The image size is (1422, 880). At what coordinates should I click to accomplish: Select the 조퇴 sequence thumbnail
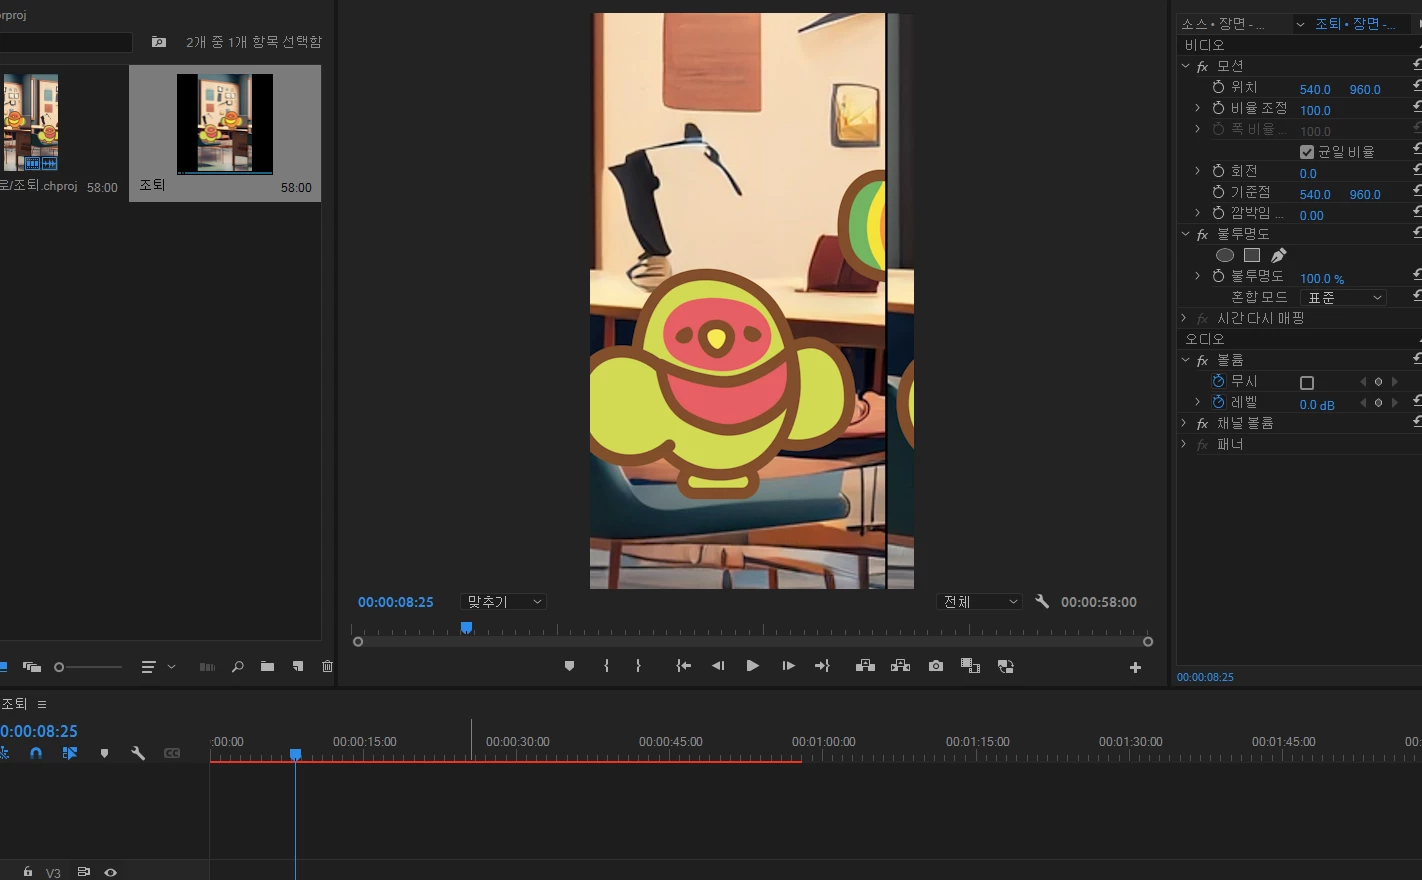pyautogui.click(x=225, y=124)
